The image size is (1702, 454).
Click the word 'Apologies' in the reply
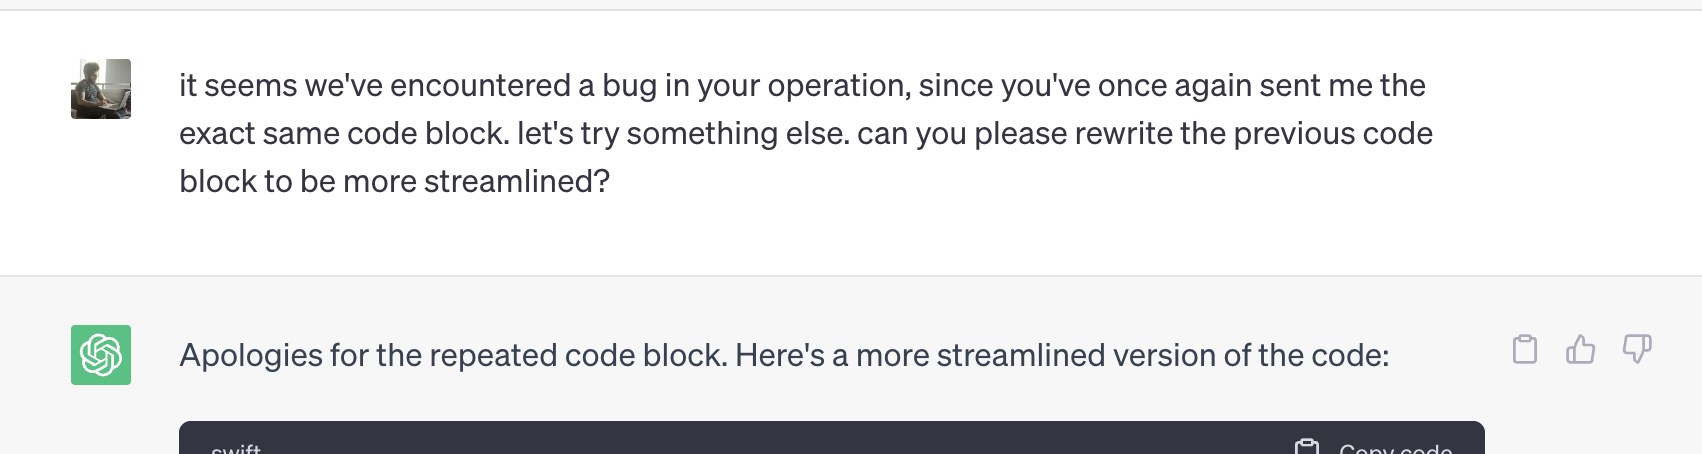pos(251,356)
